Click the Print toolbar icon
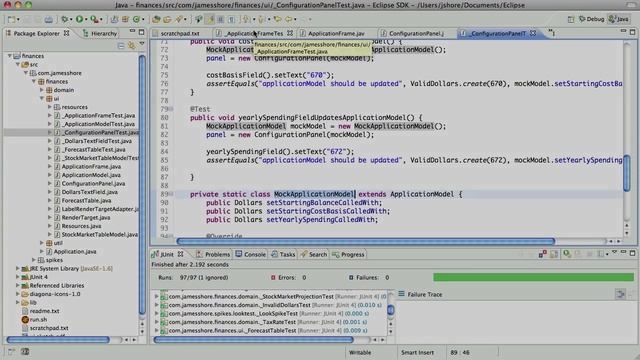The image size is (640, 360). point(49,19)
